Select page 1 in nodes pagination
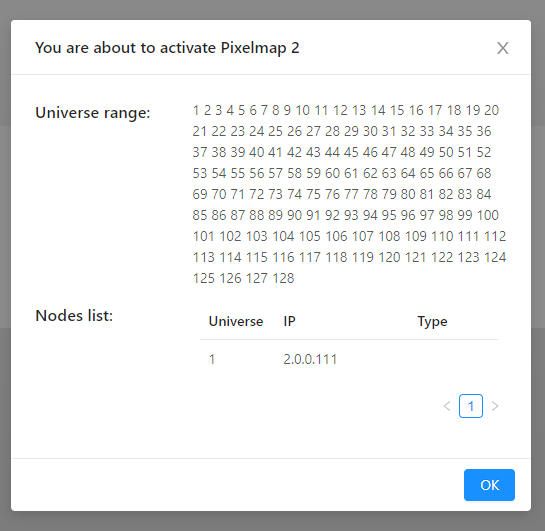This screenshot has width=545, height=531. tap(471, 406)
